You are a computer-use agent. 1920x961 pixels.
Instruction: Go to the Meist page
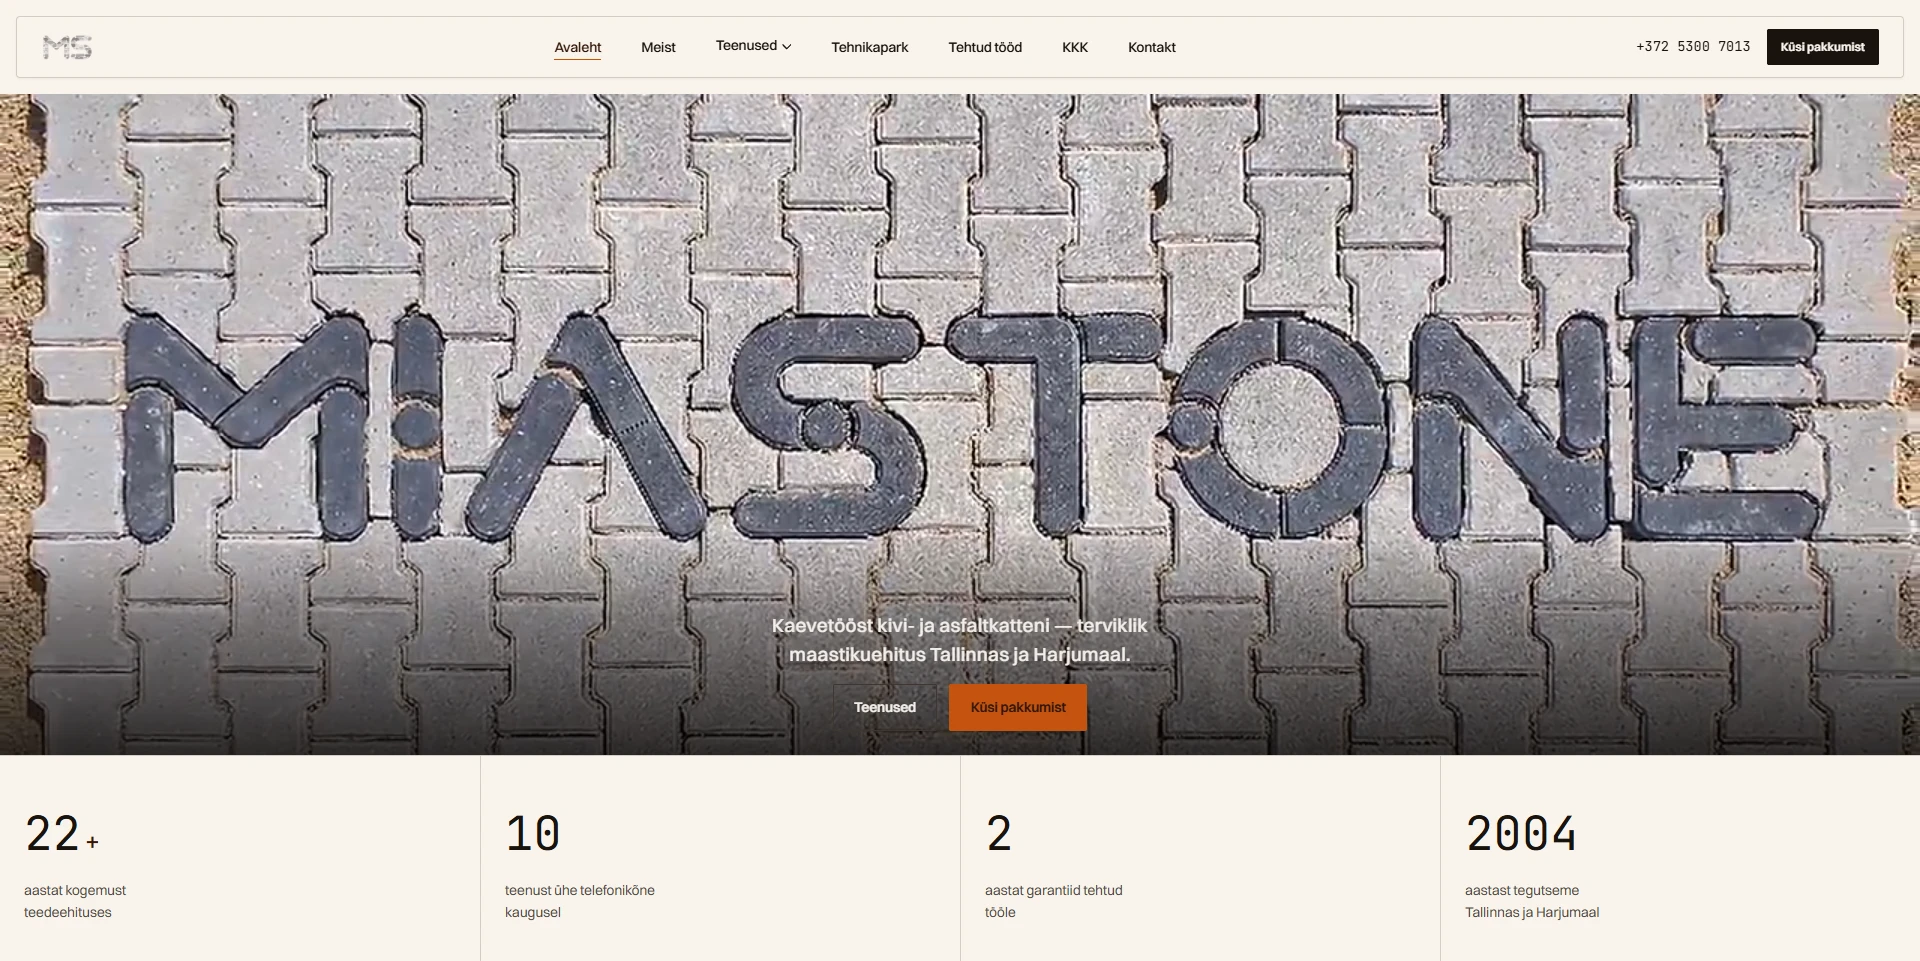(x=658, y=47)
